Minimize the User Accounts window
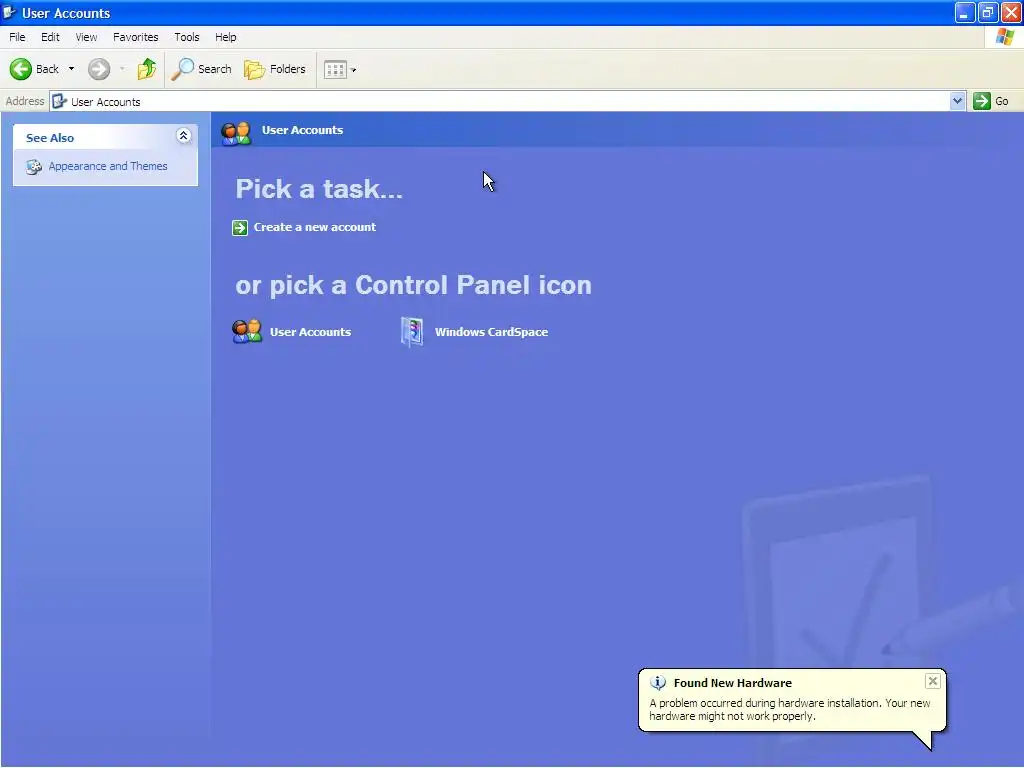This screenshot has height=768, width=1024. click(965, 12)
